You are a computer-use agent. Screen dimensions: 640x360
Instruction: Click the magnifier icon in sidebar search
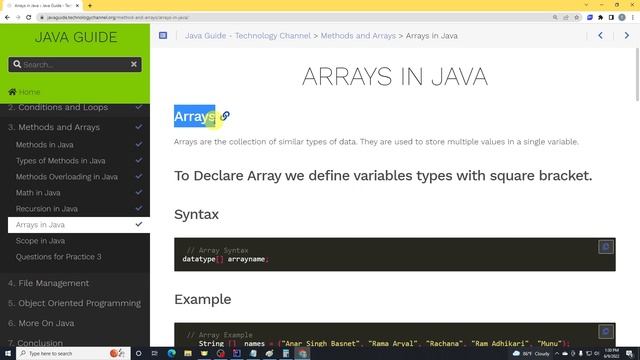point(17,64)
